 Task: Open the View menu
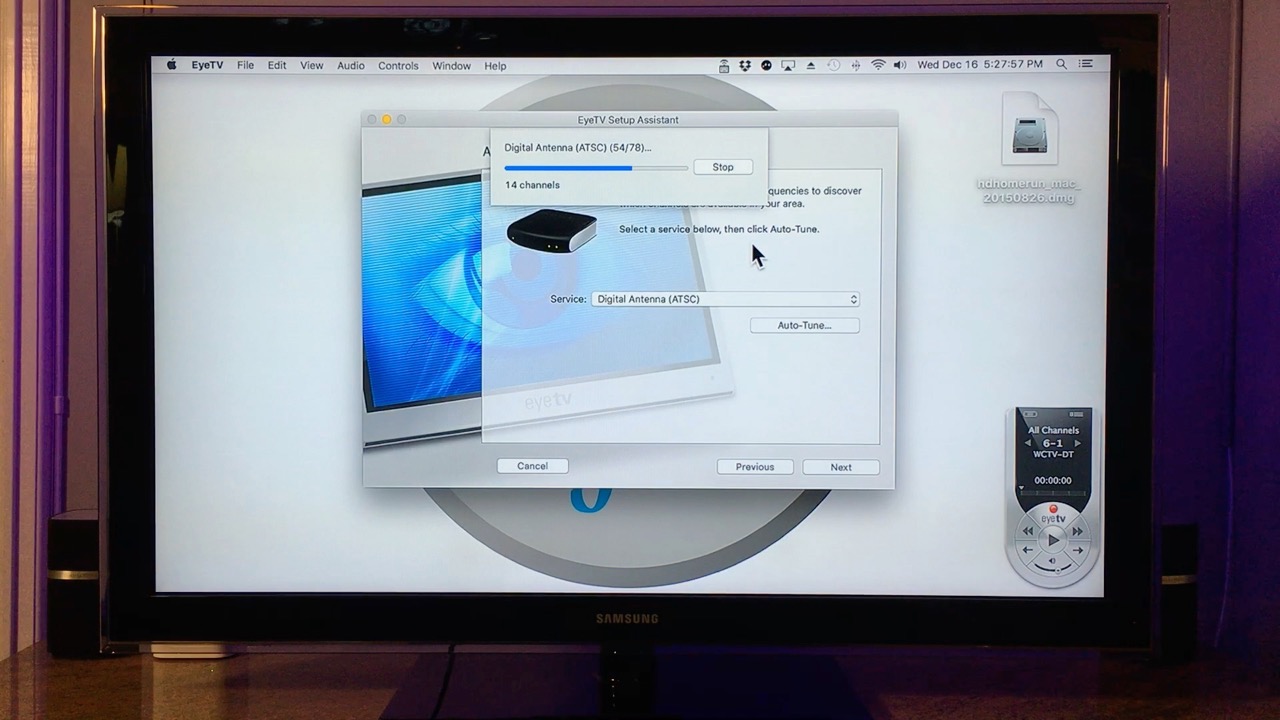point(312,66)
